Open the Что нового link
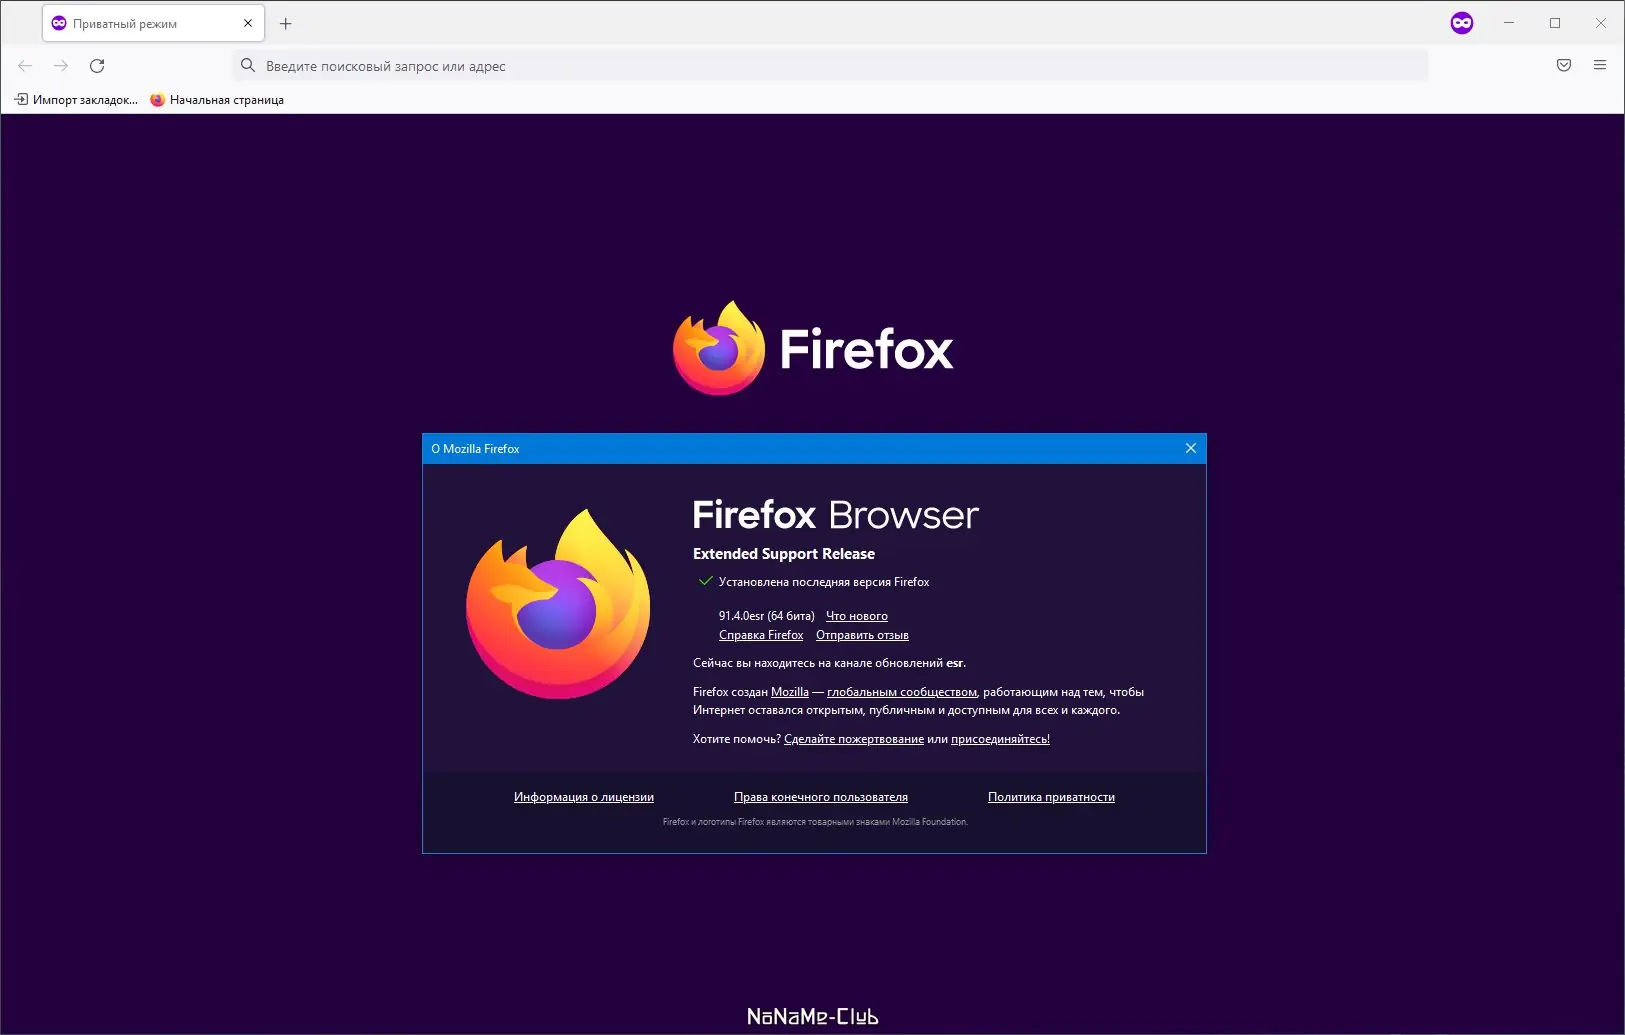 [857, 616]
